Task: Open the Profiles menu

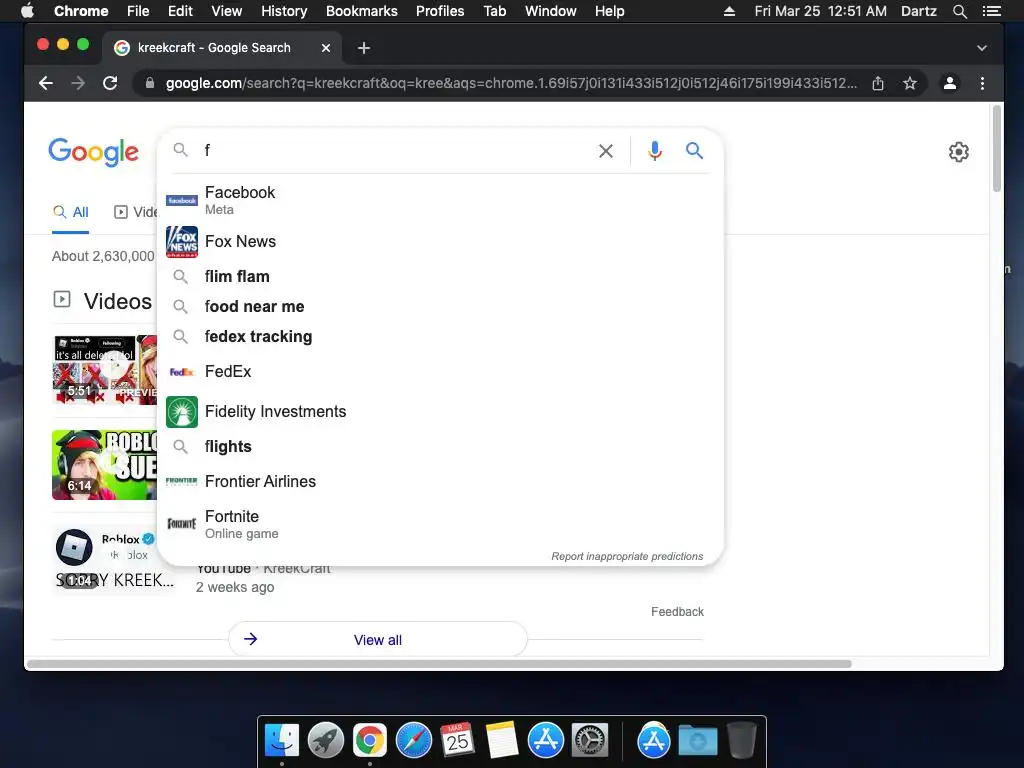Action: [440, 11]
